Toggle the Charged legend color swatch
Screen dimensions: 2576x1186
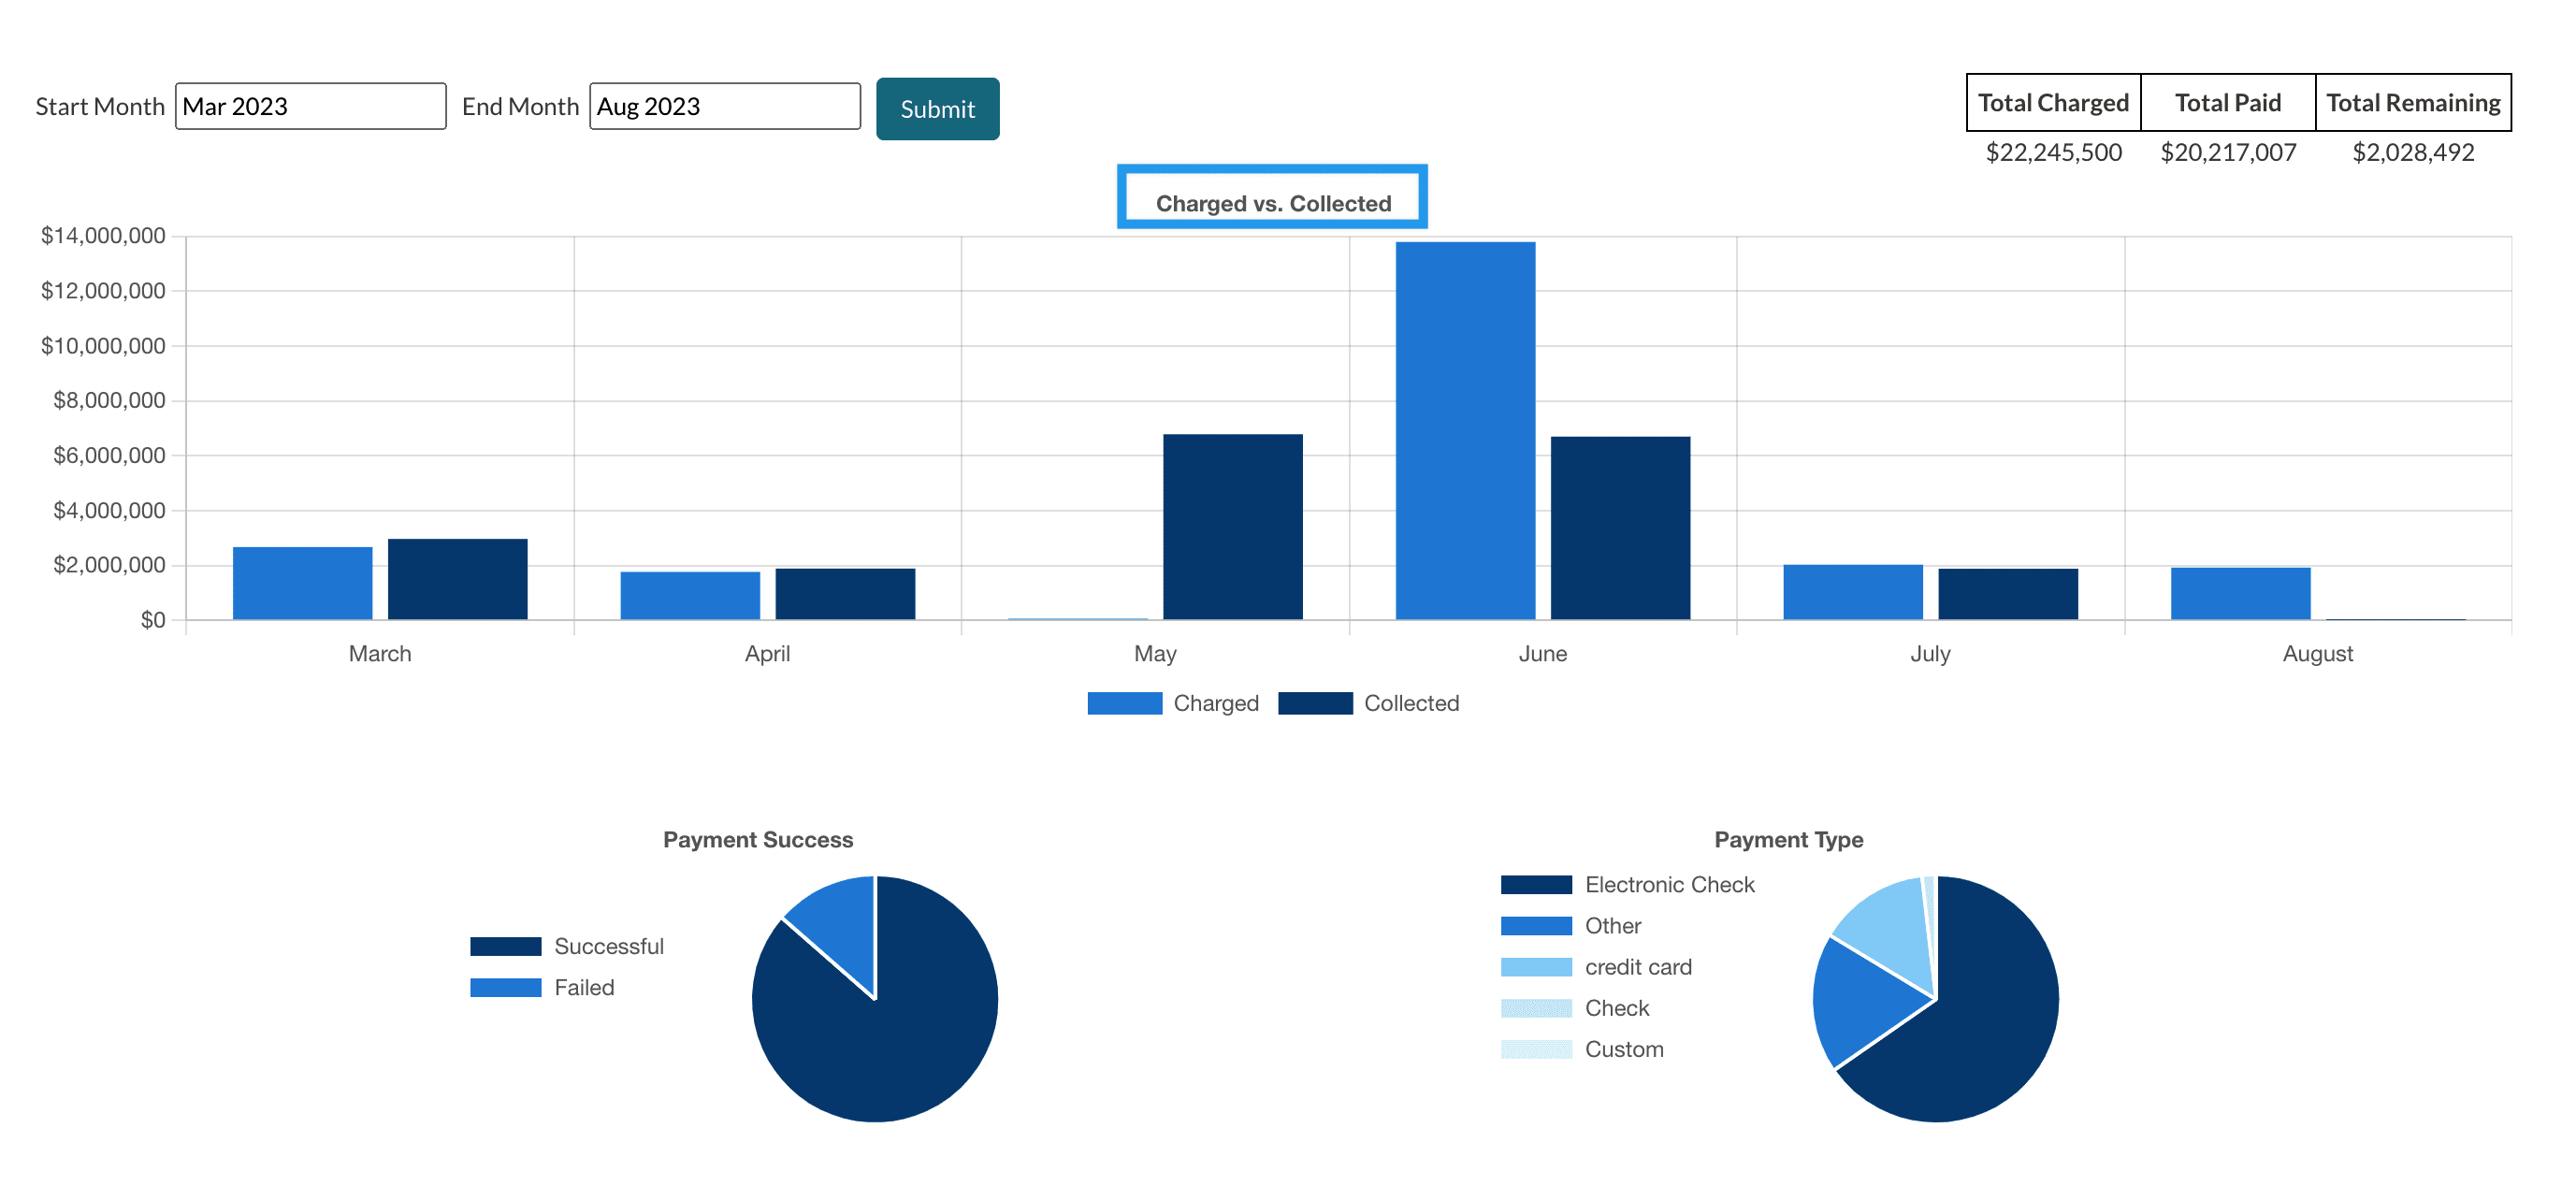coord(1124,703)
